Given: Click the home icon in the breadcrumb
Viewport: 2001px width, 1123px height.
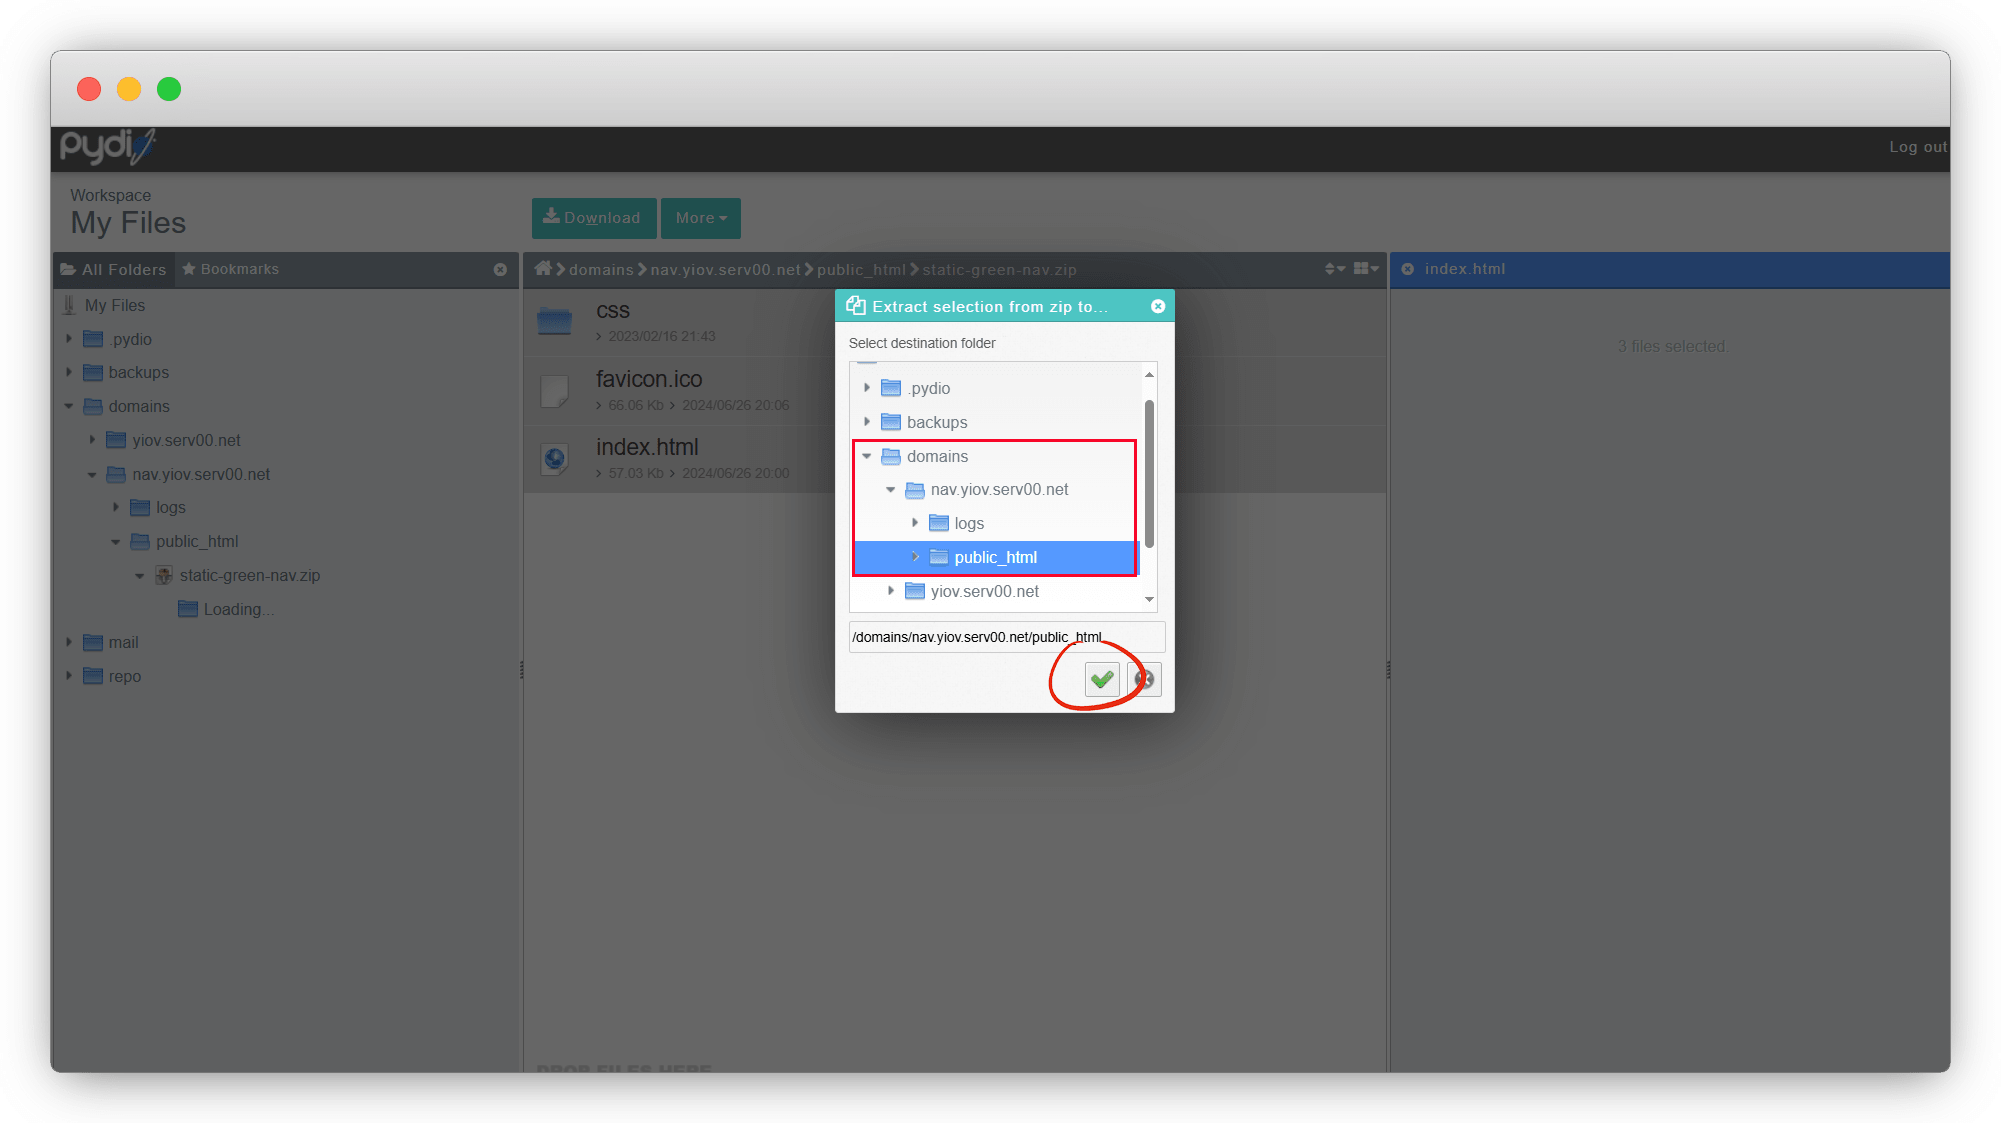Looking at the screenshot, I should pyautogui.click(x=543, y=269).
